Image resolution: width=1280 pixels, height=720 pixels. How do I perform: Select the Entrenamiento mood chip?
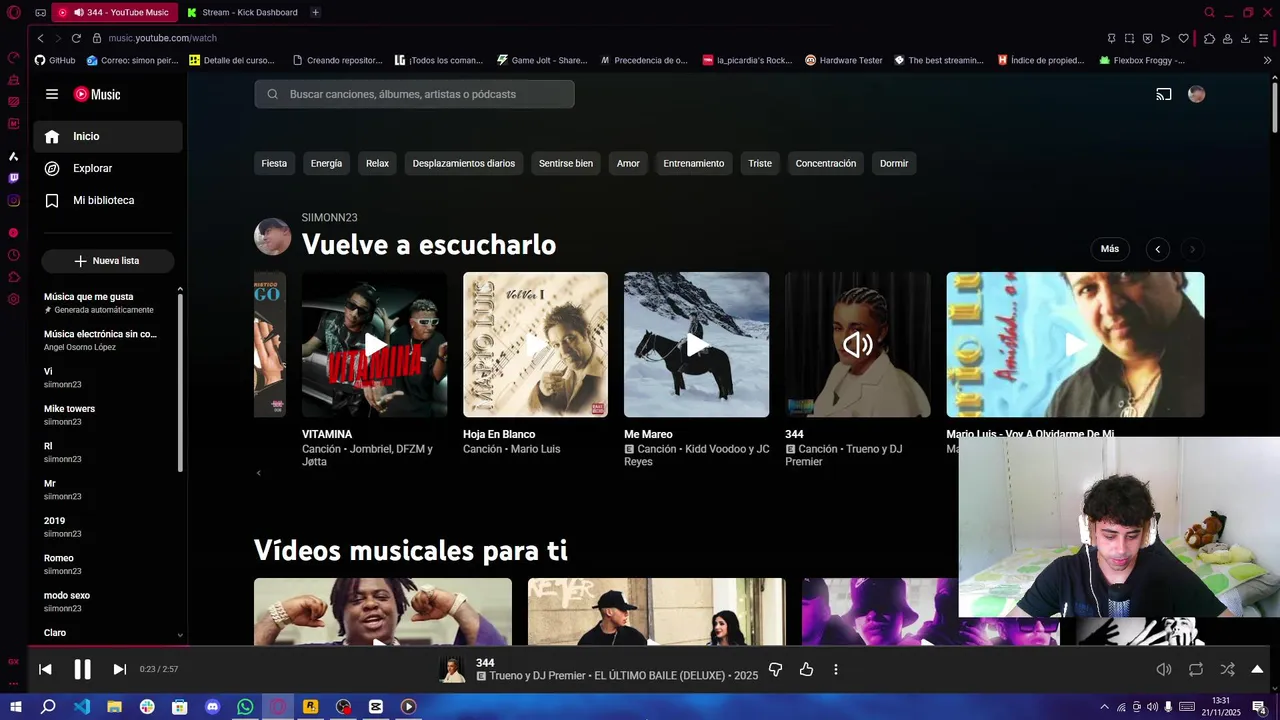pos(693,163)
